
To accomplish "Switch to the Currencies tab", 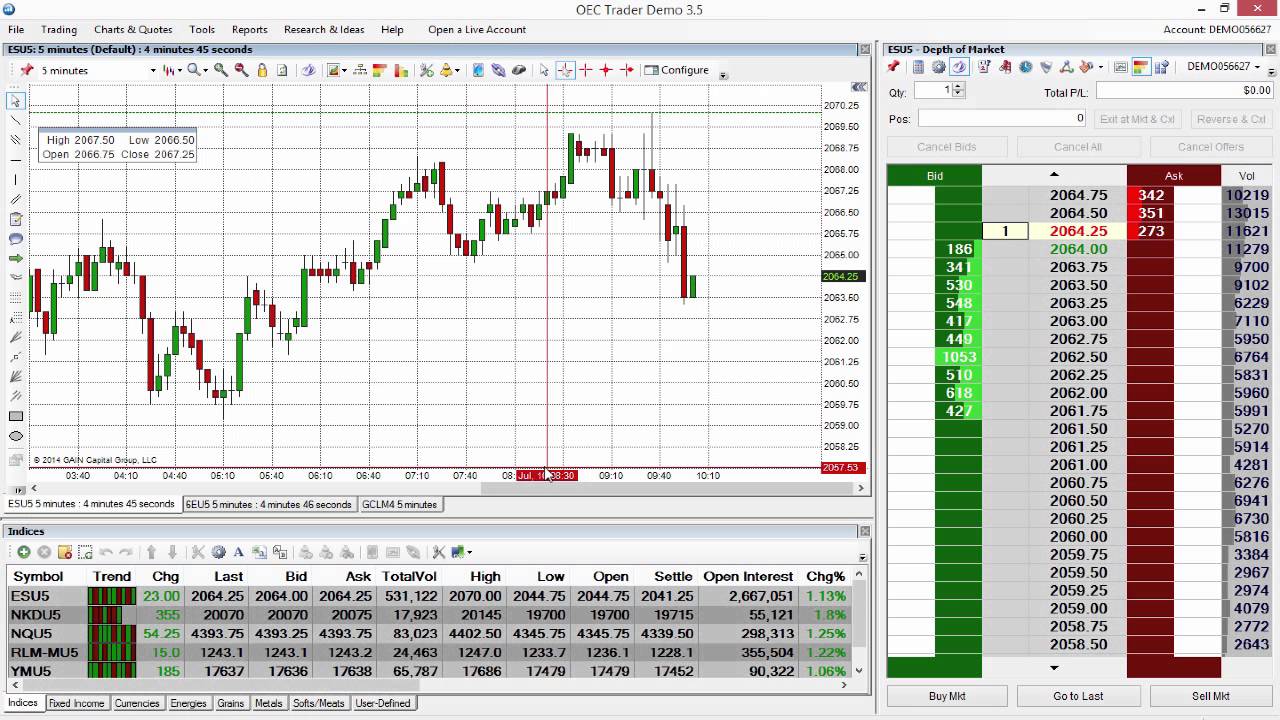I will pos(137,703).
